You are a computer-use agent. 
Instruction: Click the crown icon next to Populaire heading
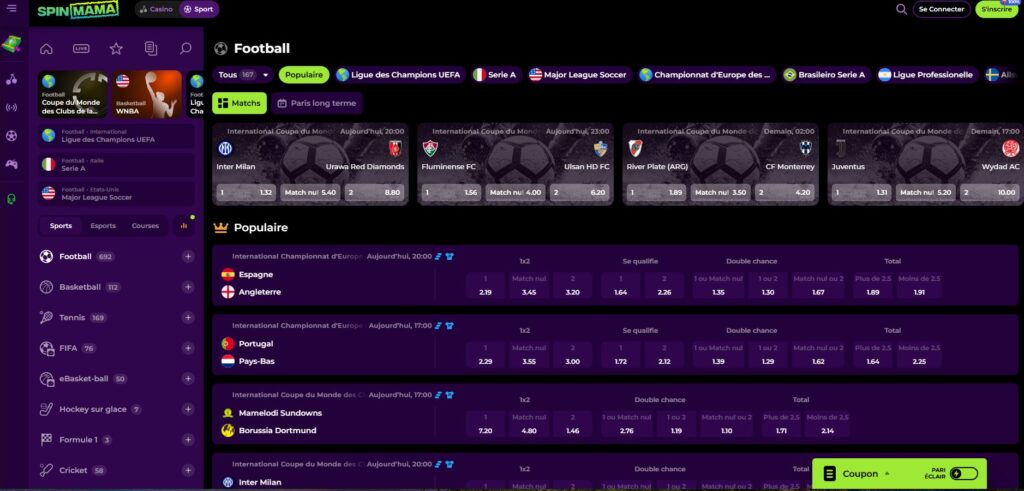[221, 227]
